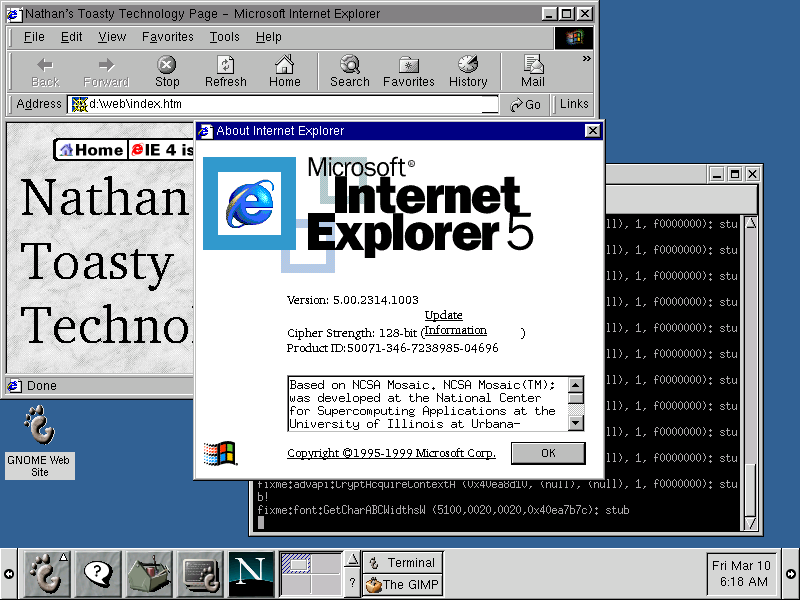
Task: Click the credits scrollbar thumb
Action: [x=576, y=398]
